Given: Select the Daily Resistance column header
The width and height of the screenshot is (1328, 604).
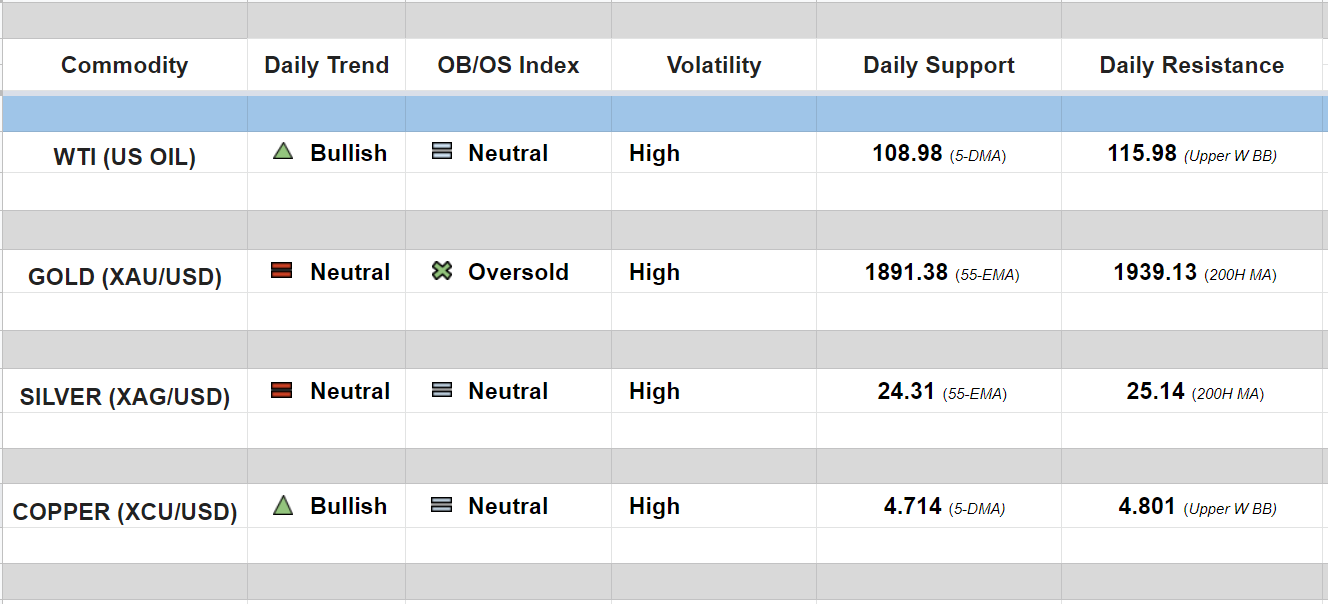Looking at the screenshot, I should click(1191, 66).
